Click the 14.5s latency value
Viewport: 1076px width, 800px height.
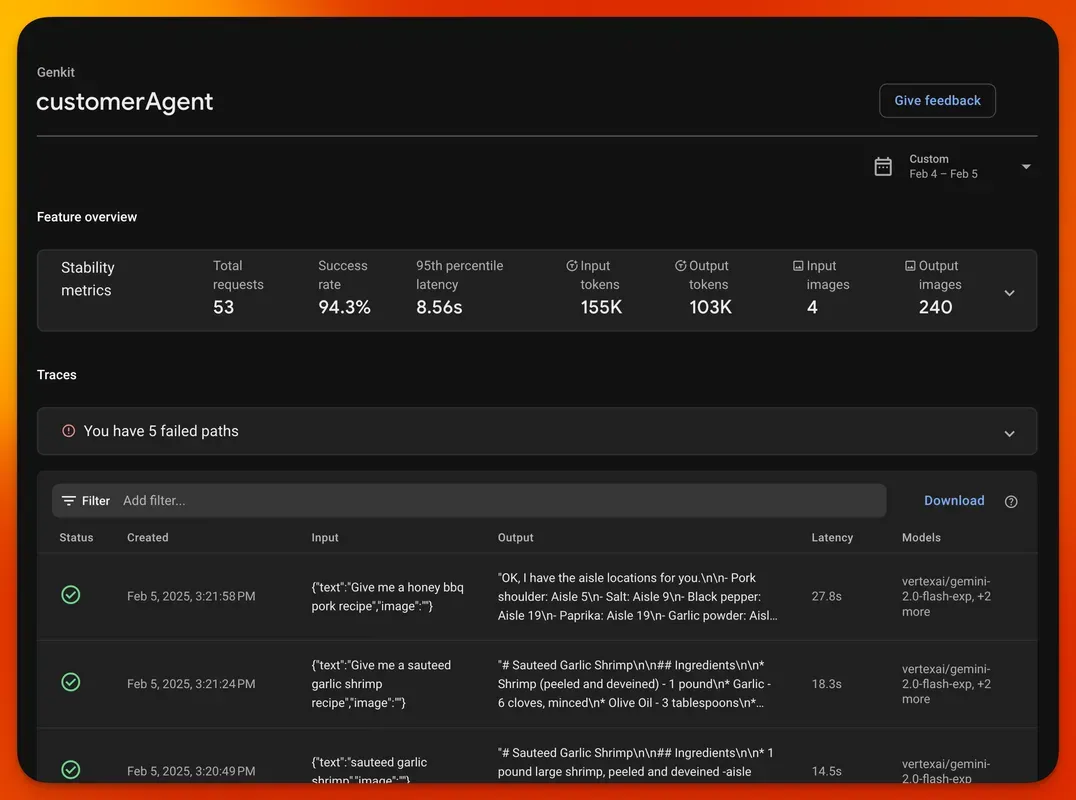pos(826,771)
